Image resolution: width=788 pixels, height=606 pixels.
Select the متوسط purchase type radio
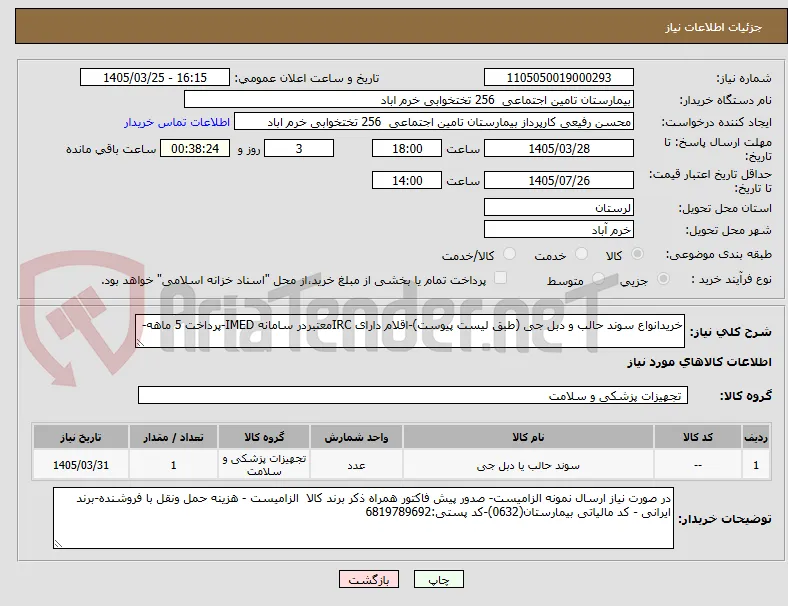coord(598,279)
